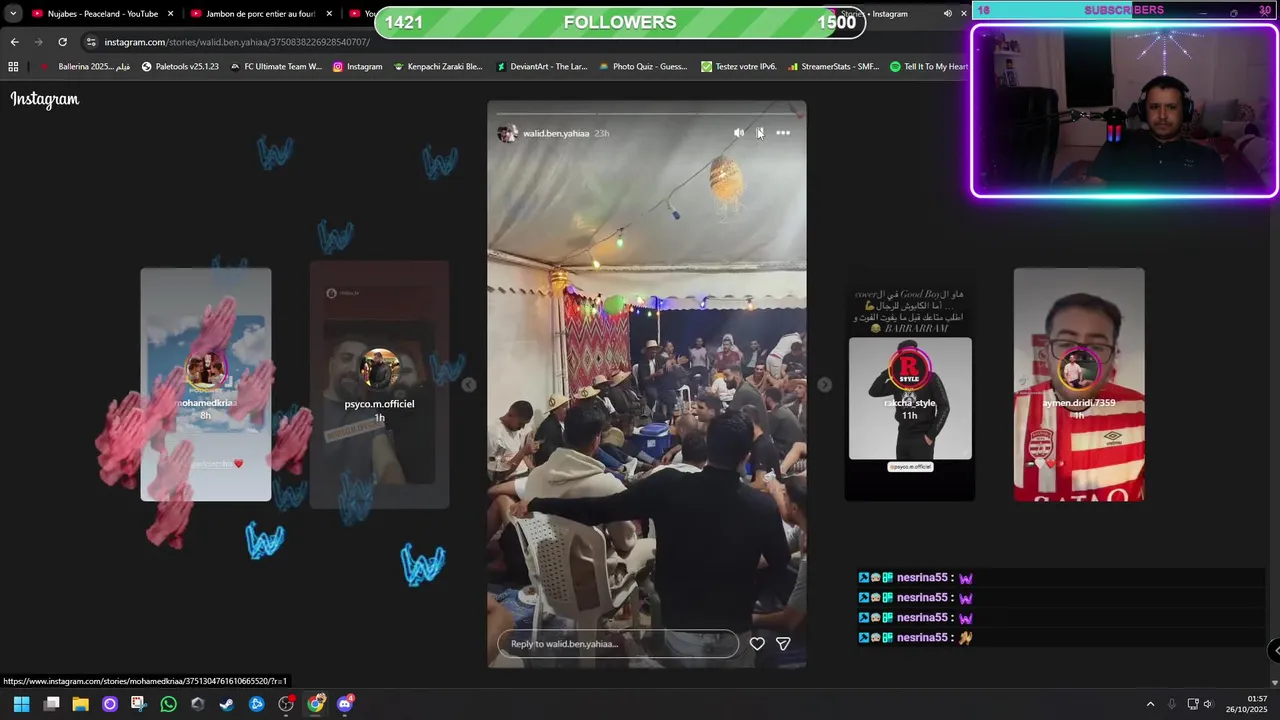Show hidden system tray icons
The height and width of the screenshot is (720, 1280).
click(x=1150, y=704)
